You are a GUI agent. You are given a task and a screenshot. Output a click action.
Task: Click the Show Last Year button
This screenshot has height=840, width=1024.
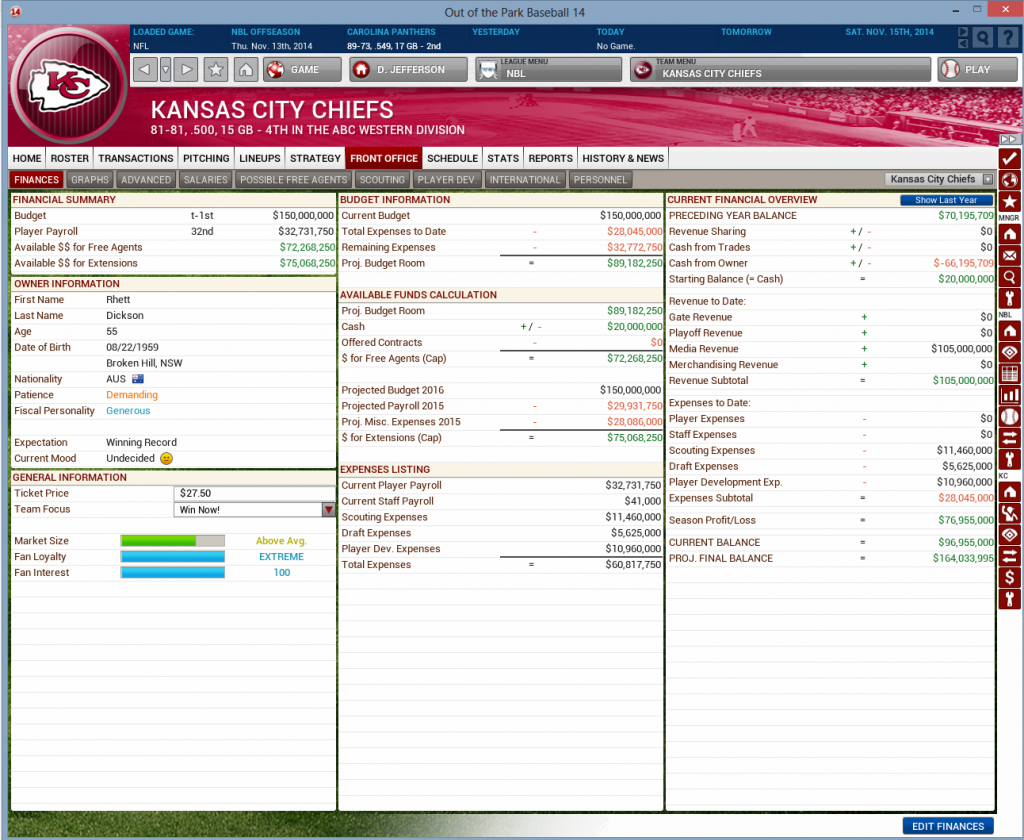(x=946, y=200)
